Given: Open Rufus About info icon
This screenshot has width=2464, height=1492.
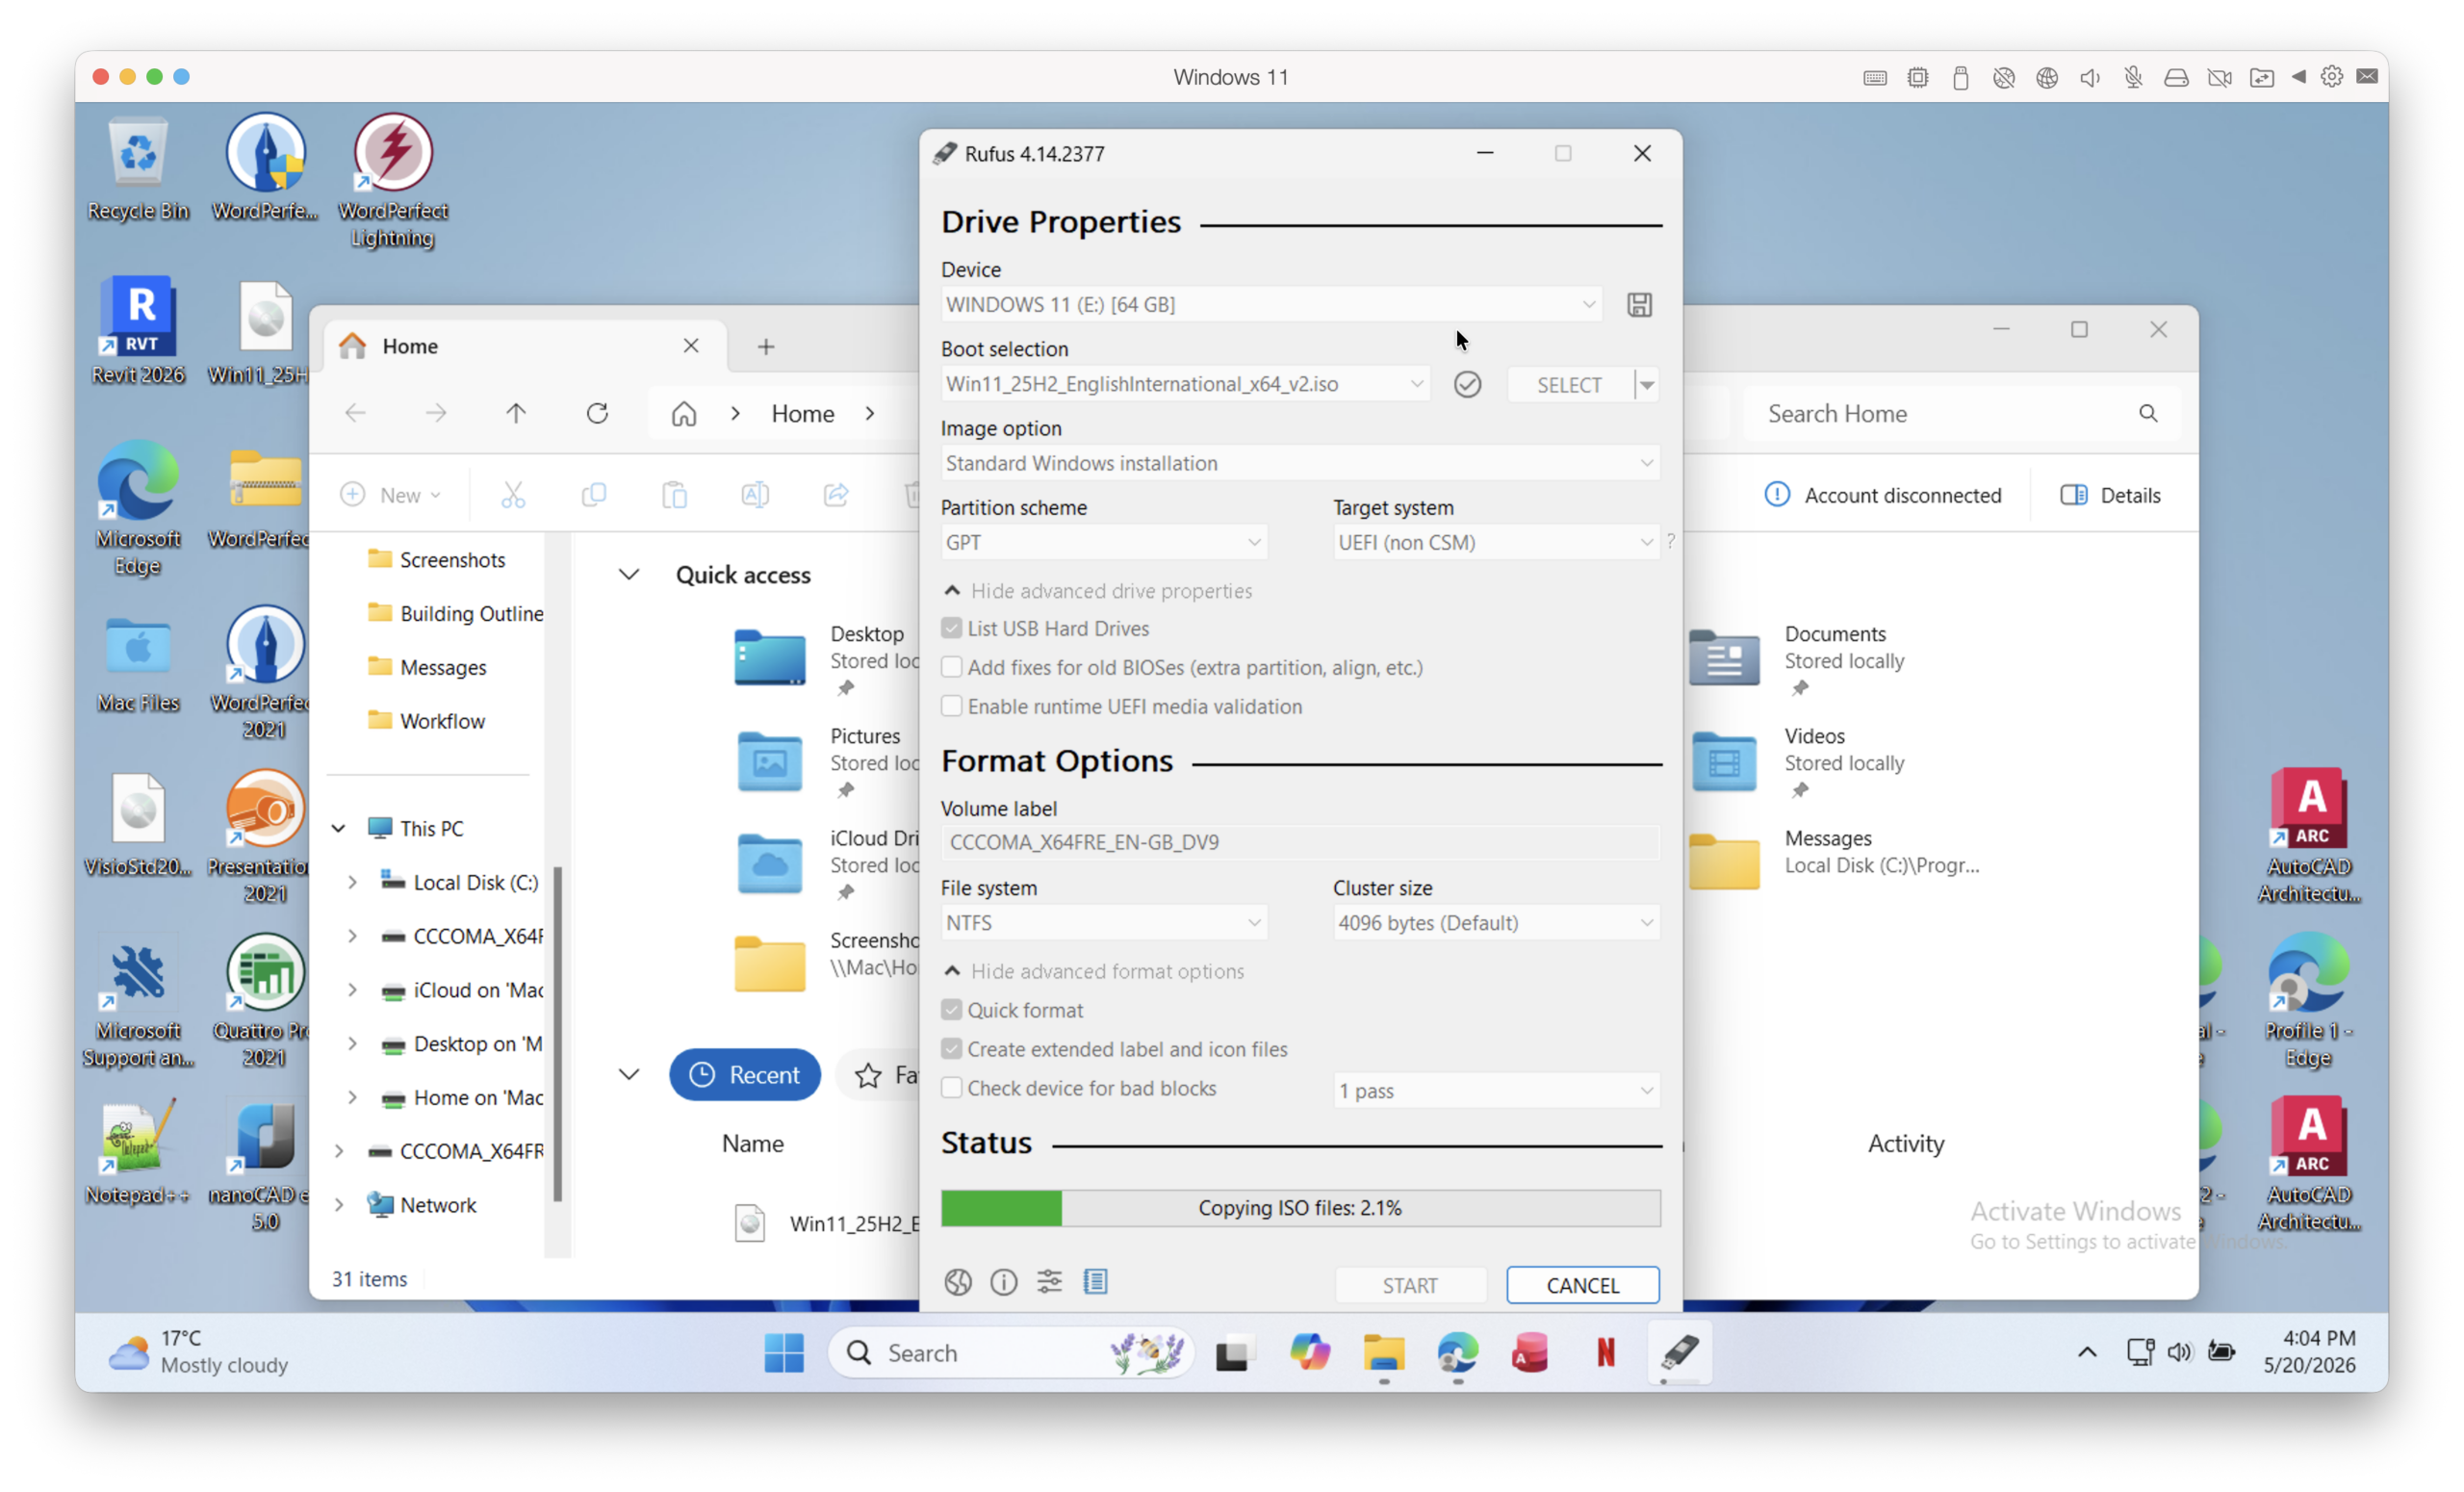Looking at the screenshot, I should point(1003,1283).
